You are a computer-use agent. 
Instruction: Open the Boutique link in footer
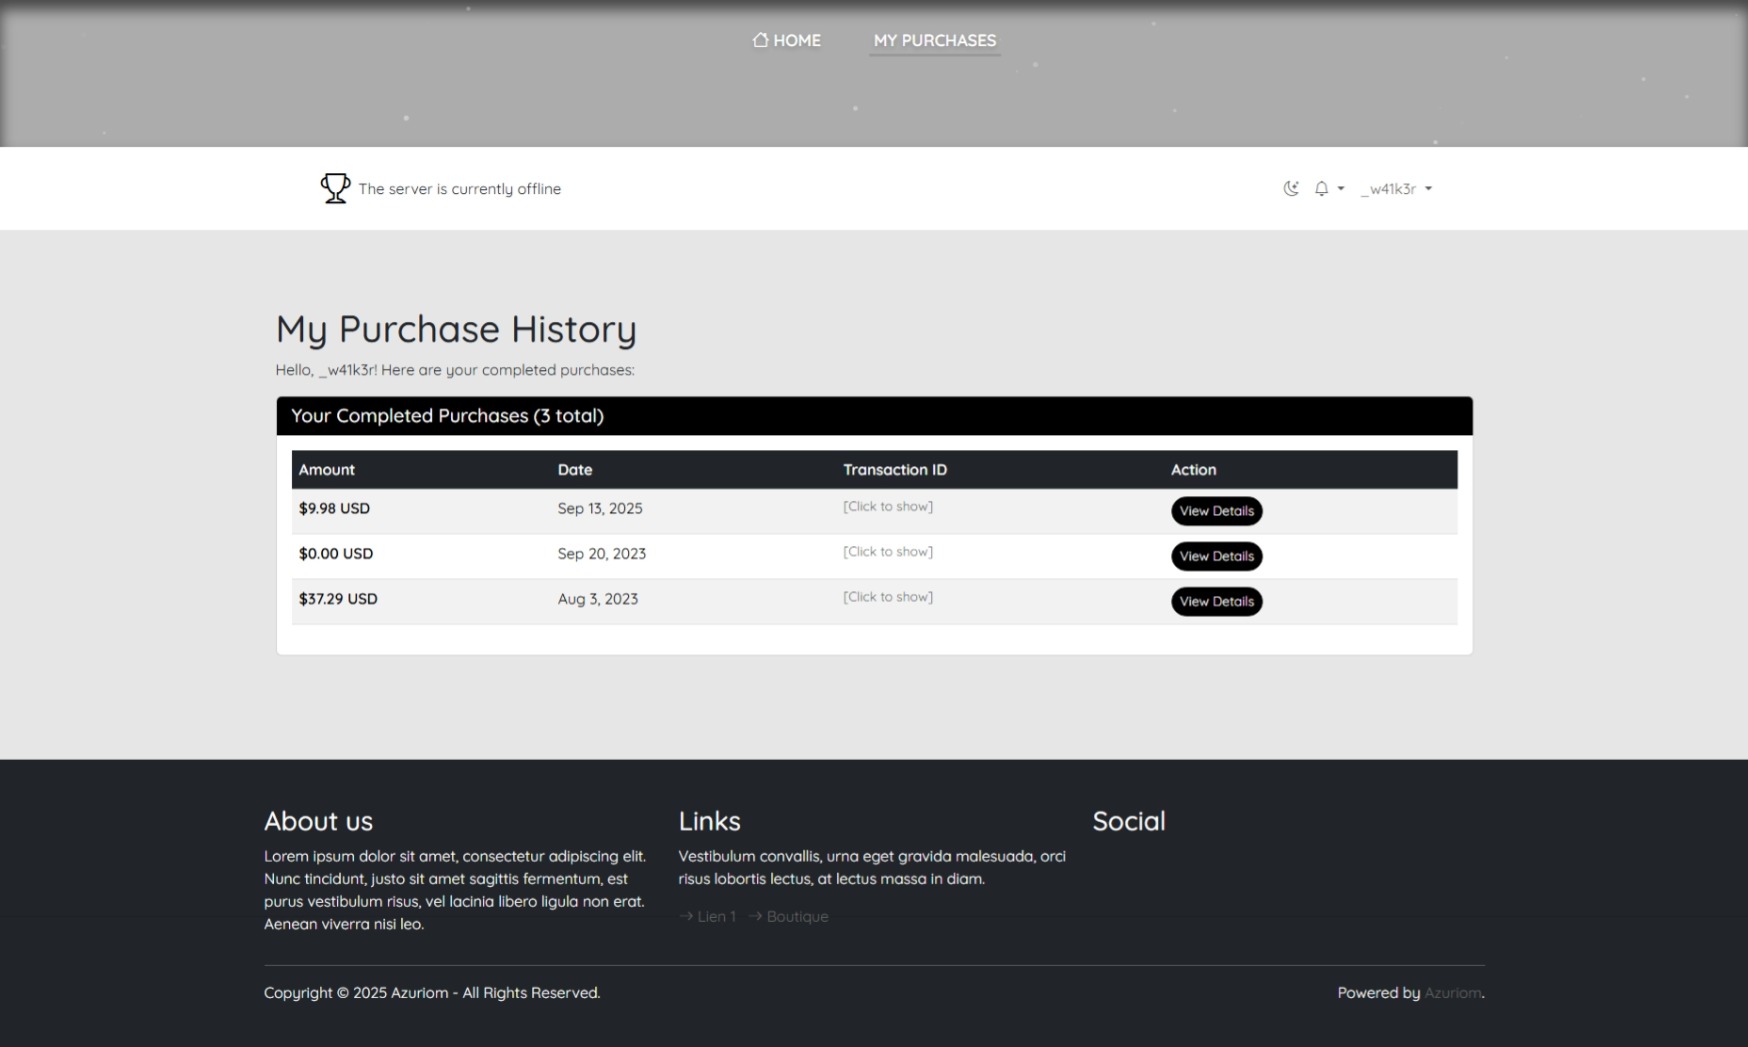pyautogui.click(x=796, y=916)
